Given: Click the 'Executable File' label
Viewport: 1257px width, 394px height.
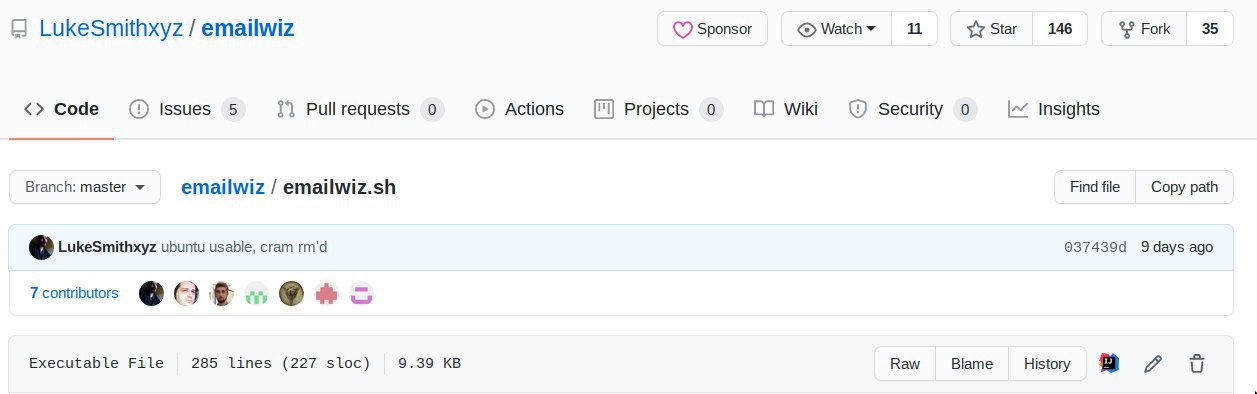Looking at the screenshot, I should [96, 364].
